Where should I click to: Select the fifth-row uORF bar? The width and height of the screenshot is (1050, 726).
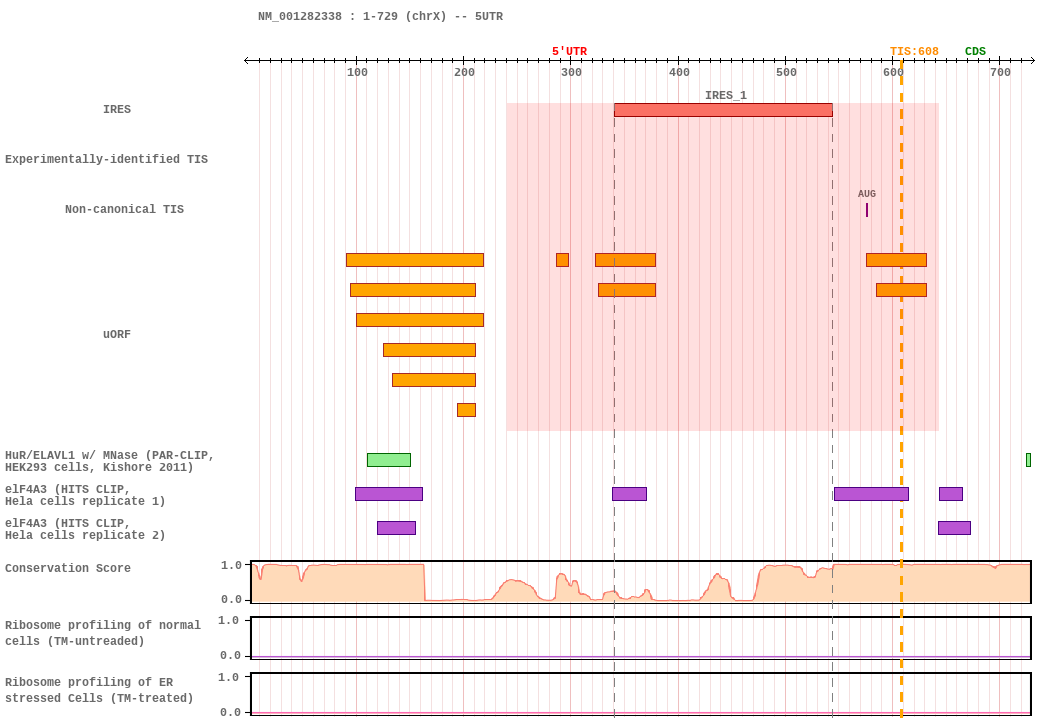(x=434, y=380)
